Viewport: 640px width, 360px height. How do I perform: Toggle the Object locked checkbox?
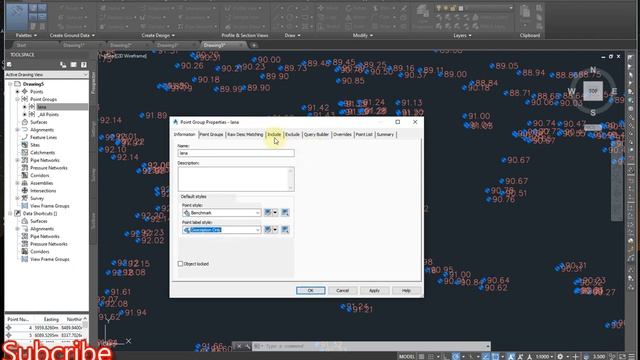point(180,264)
